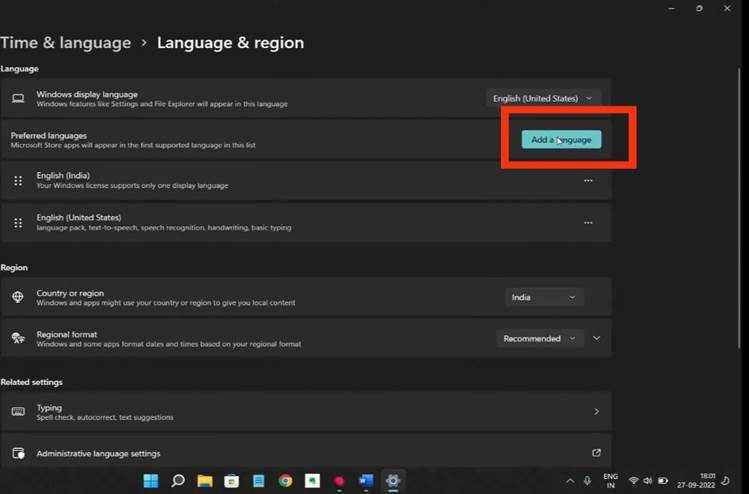The image size is (749, 494).
Task: Open the focus moon tray icon
Action: coord(726,481)
